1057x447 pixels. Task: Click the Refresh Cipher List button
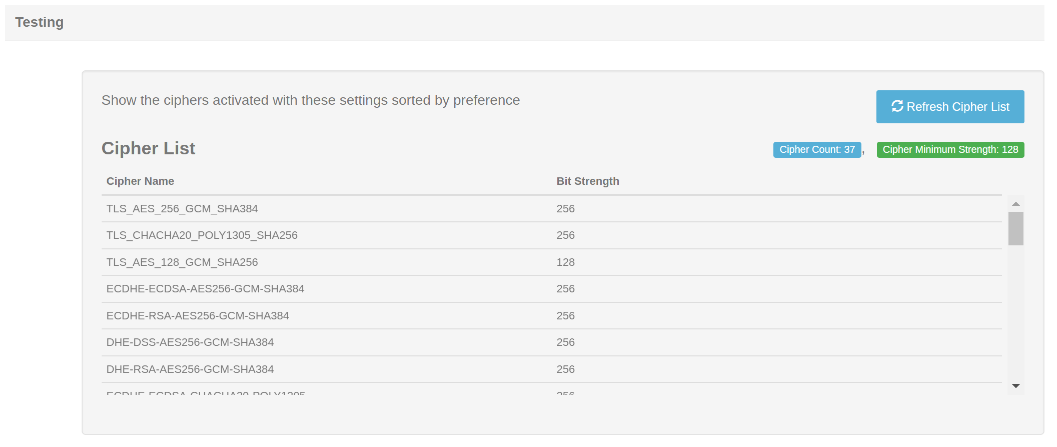(950, 107)
